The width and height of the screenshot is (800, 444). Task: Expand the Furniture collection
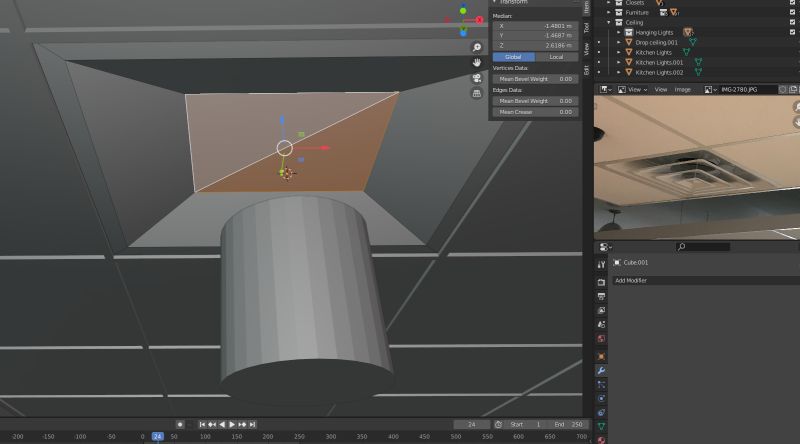pyautogui.click(x=609, y=12)
